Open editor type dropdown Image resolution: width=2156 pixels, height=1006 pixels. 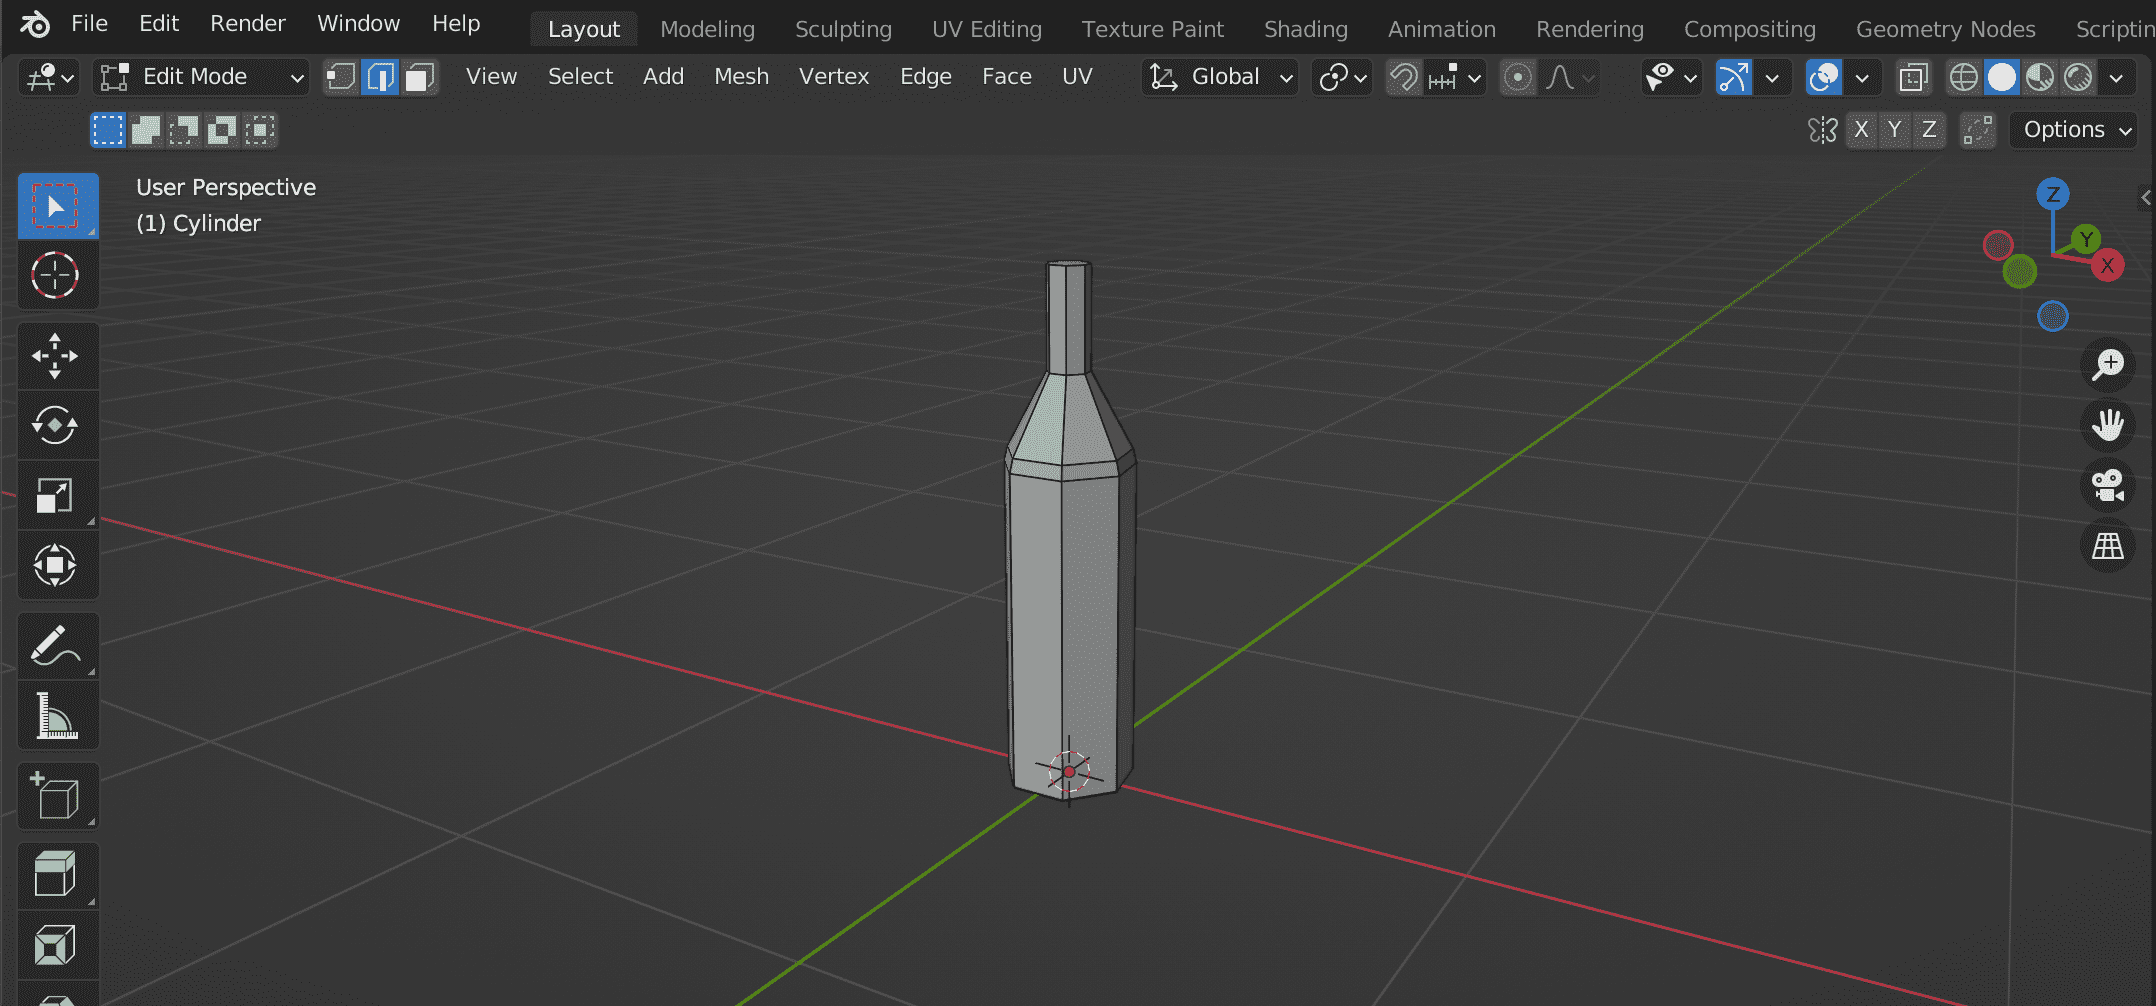pos(48,77)
